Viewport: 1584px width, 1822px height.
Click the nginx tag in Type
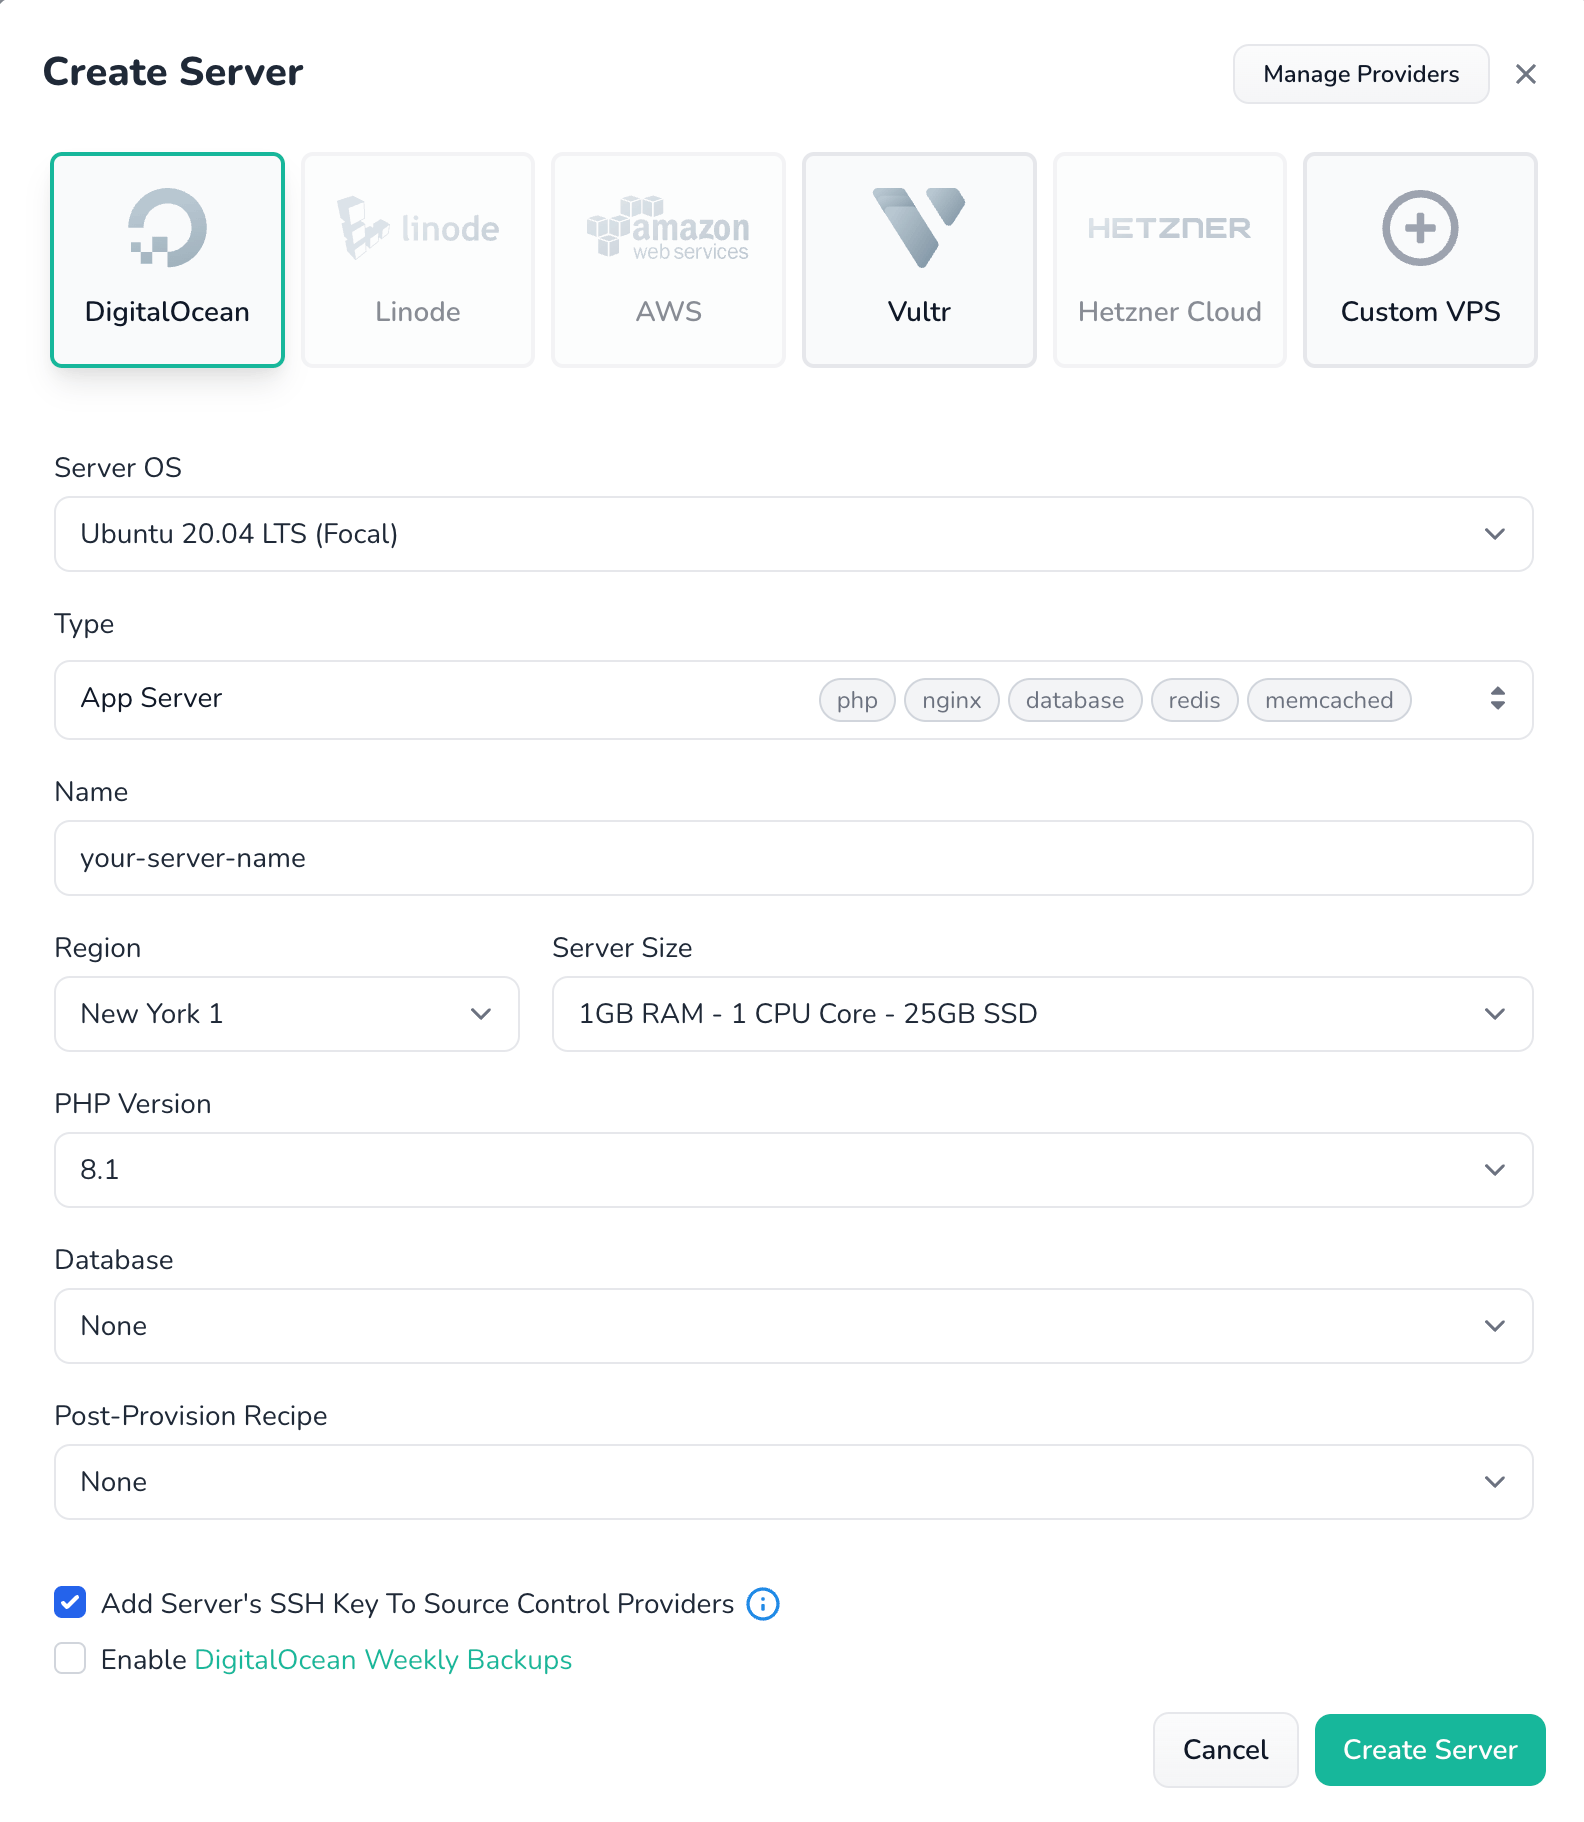952,700
